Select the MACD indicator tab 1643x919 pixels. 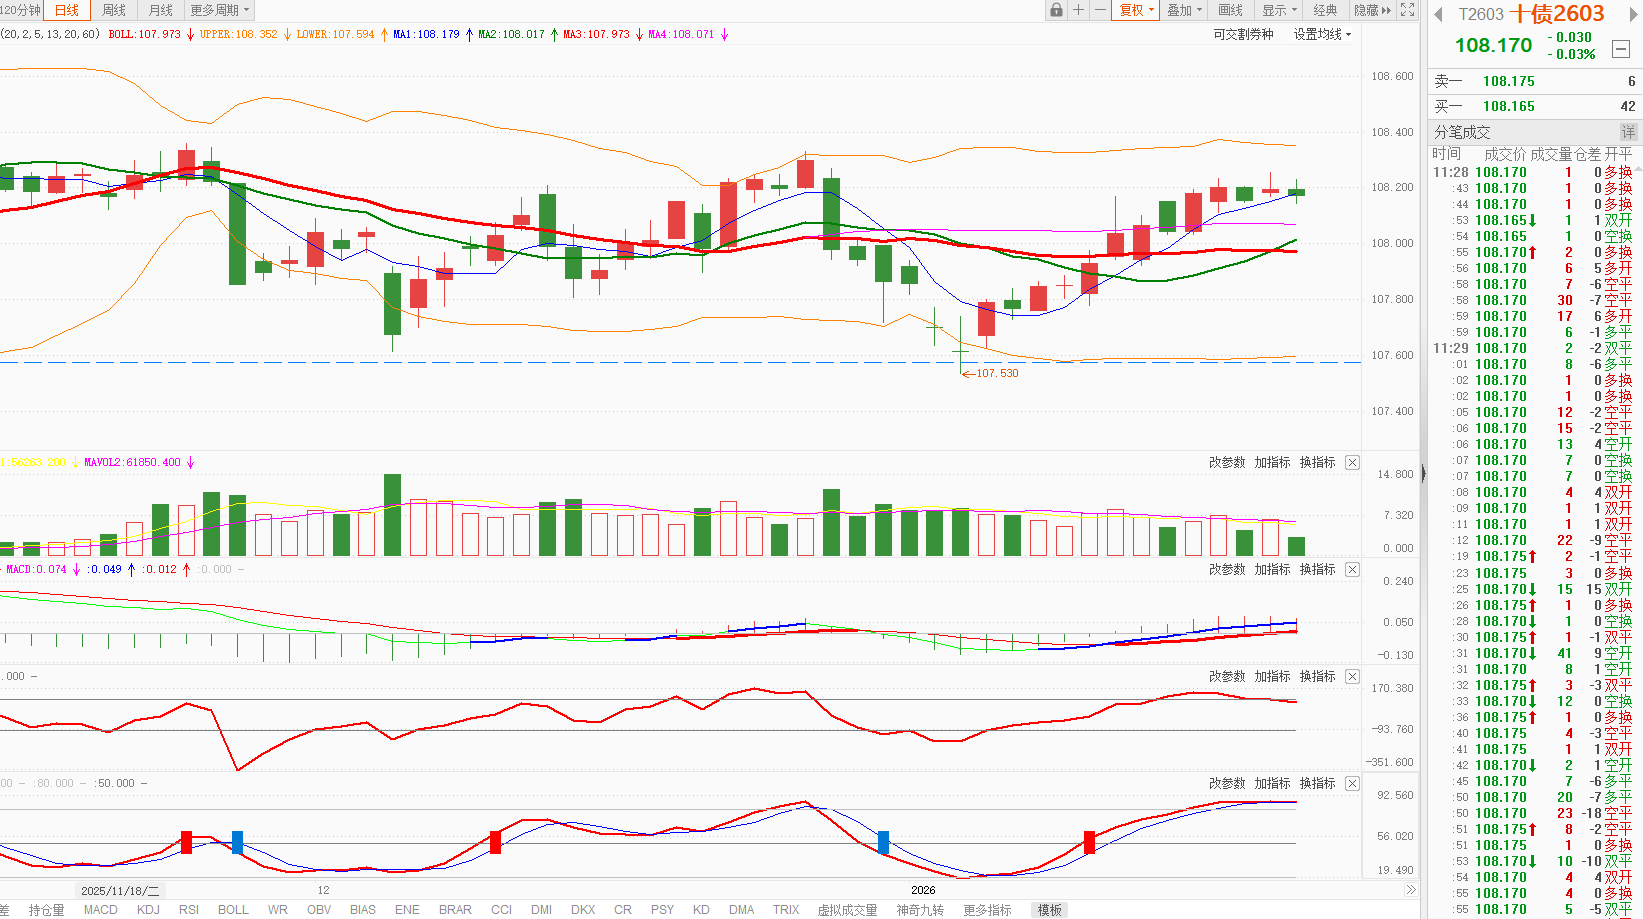pos(100,910)
